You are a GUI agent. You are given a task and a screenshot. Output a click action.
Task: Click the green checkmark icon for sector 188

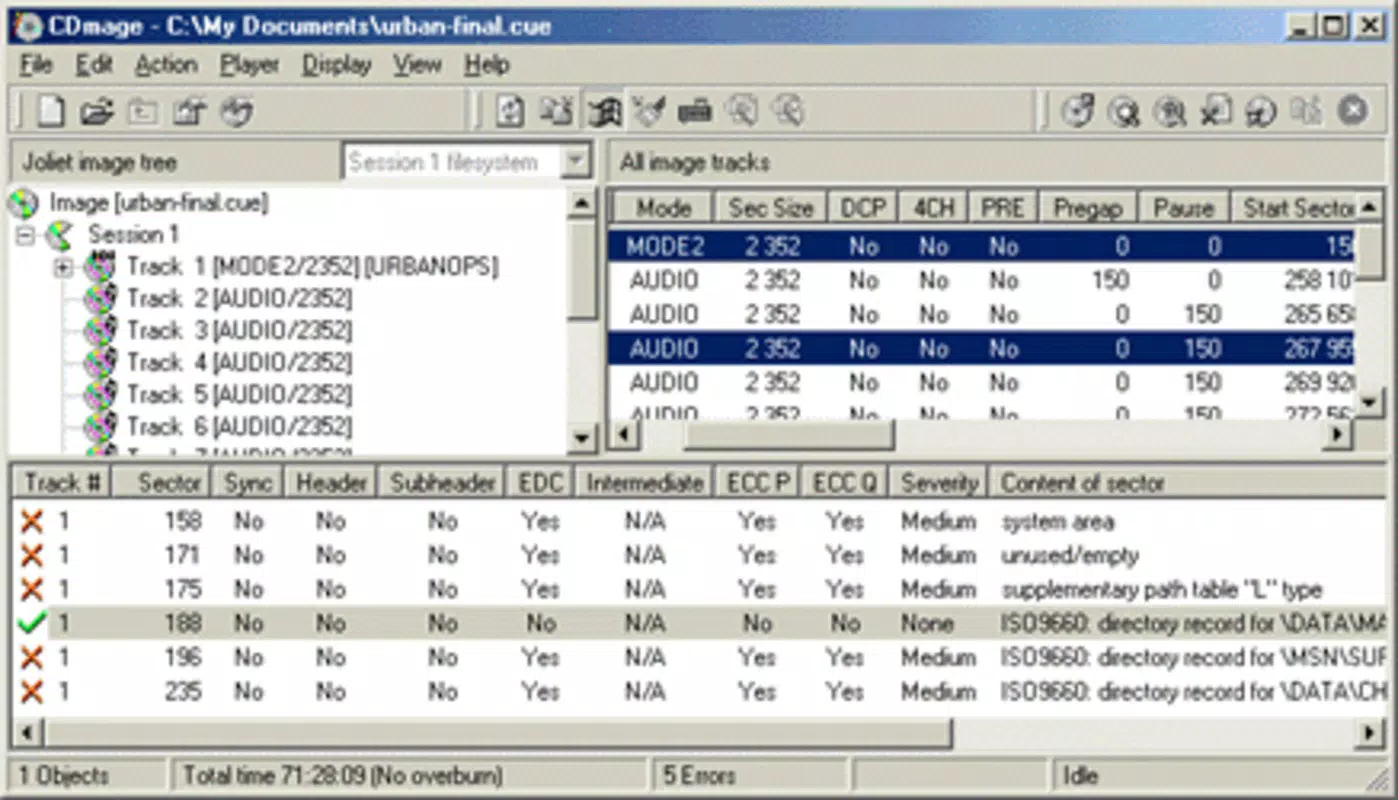(33, 623)
